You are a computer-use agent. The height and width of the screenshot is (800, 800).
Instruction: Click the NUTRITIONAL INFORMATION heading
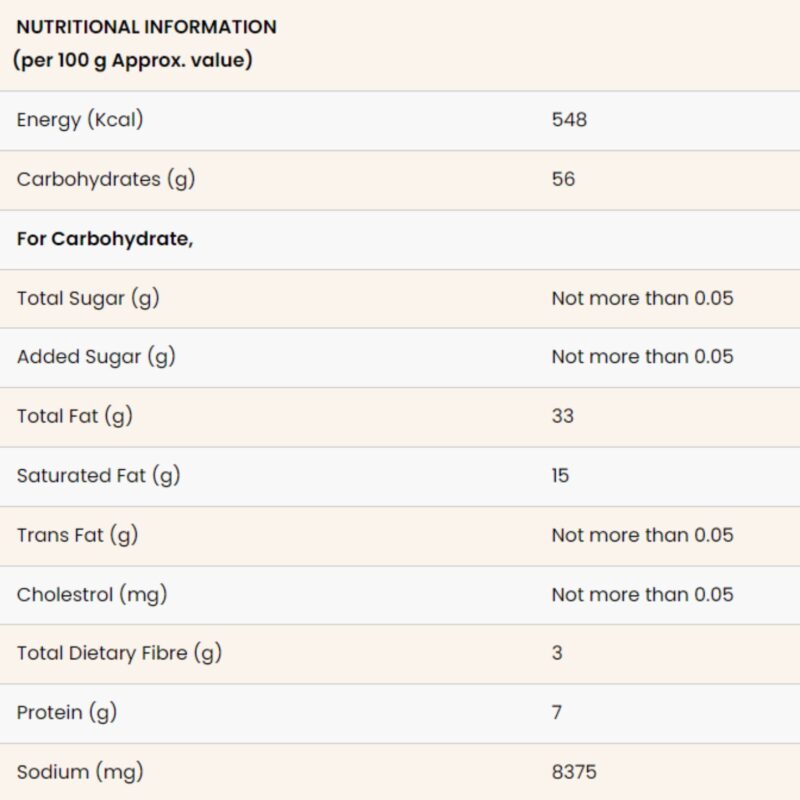coord(146,27)
